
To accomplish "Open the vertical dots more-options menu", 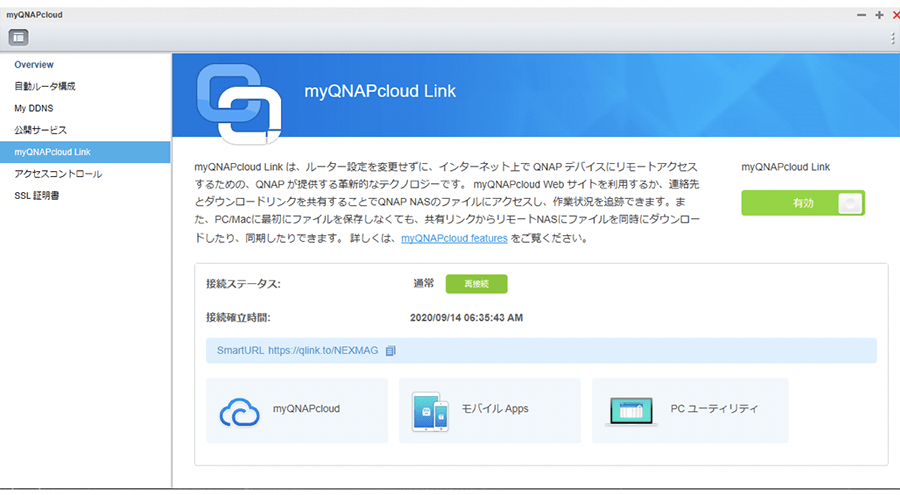I will pos(893,38).
